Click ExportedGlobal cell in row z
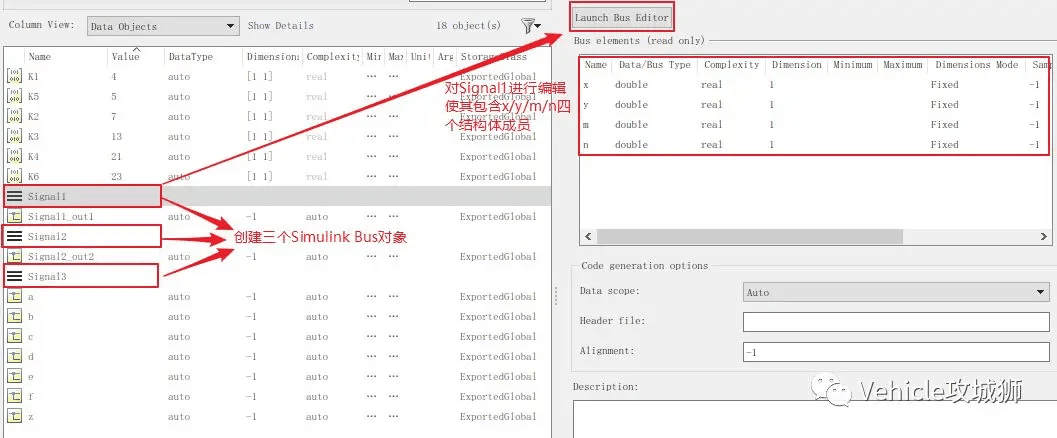The height and width of the screenshot is (438, 1057). 498,416
